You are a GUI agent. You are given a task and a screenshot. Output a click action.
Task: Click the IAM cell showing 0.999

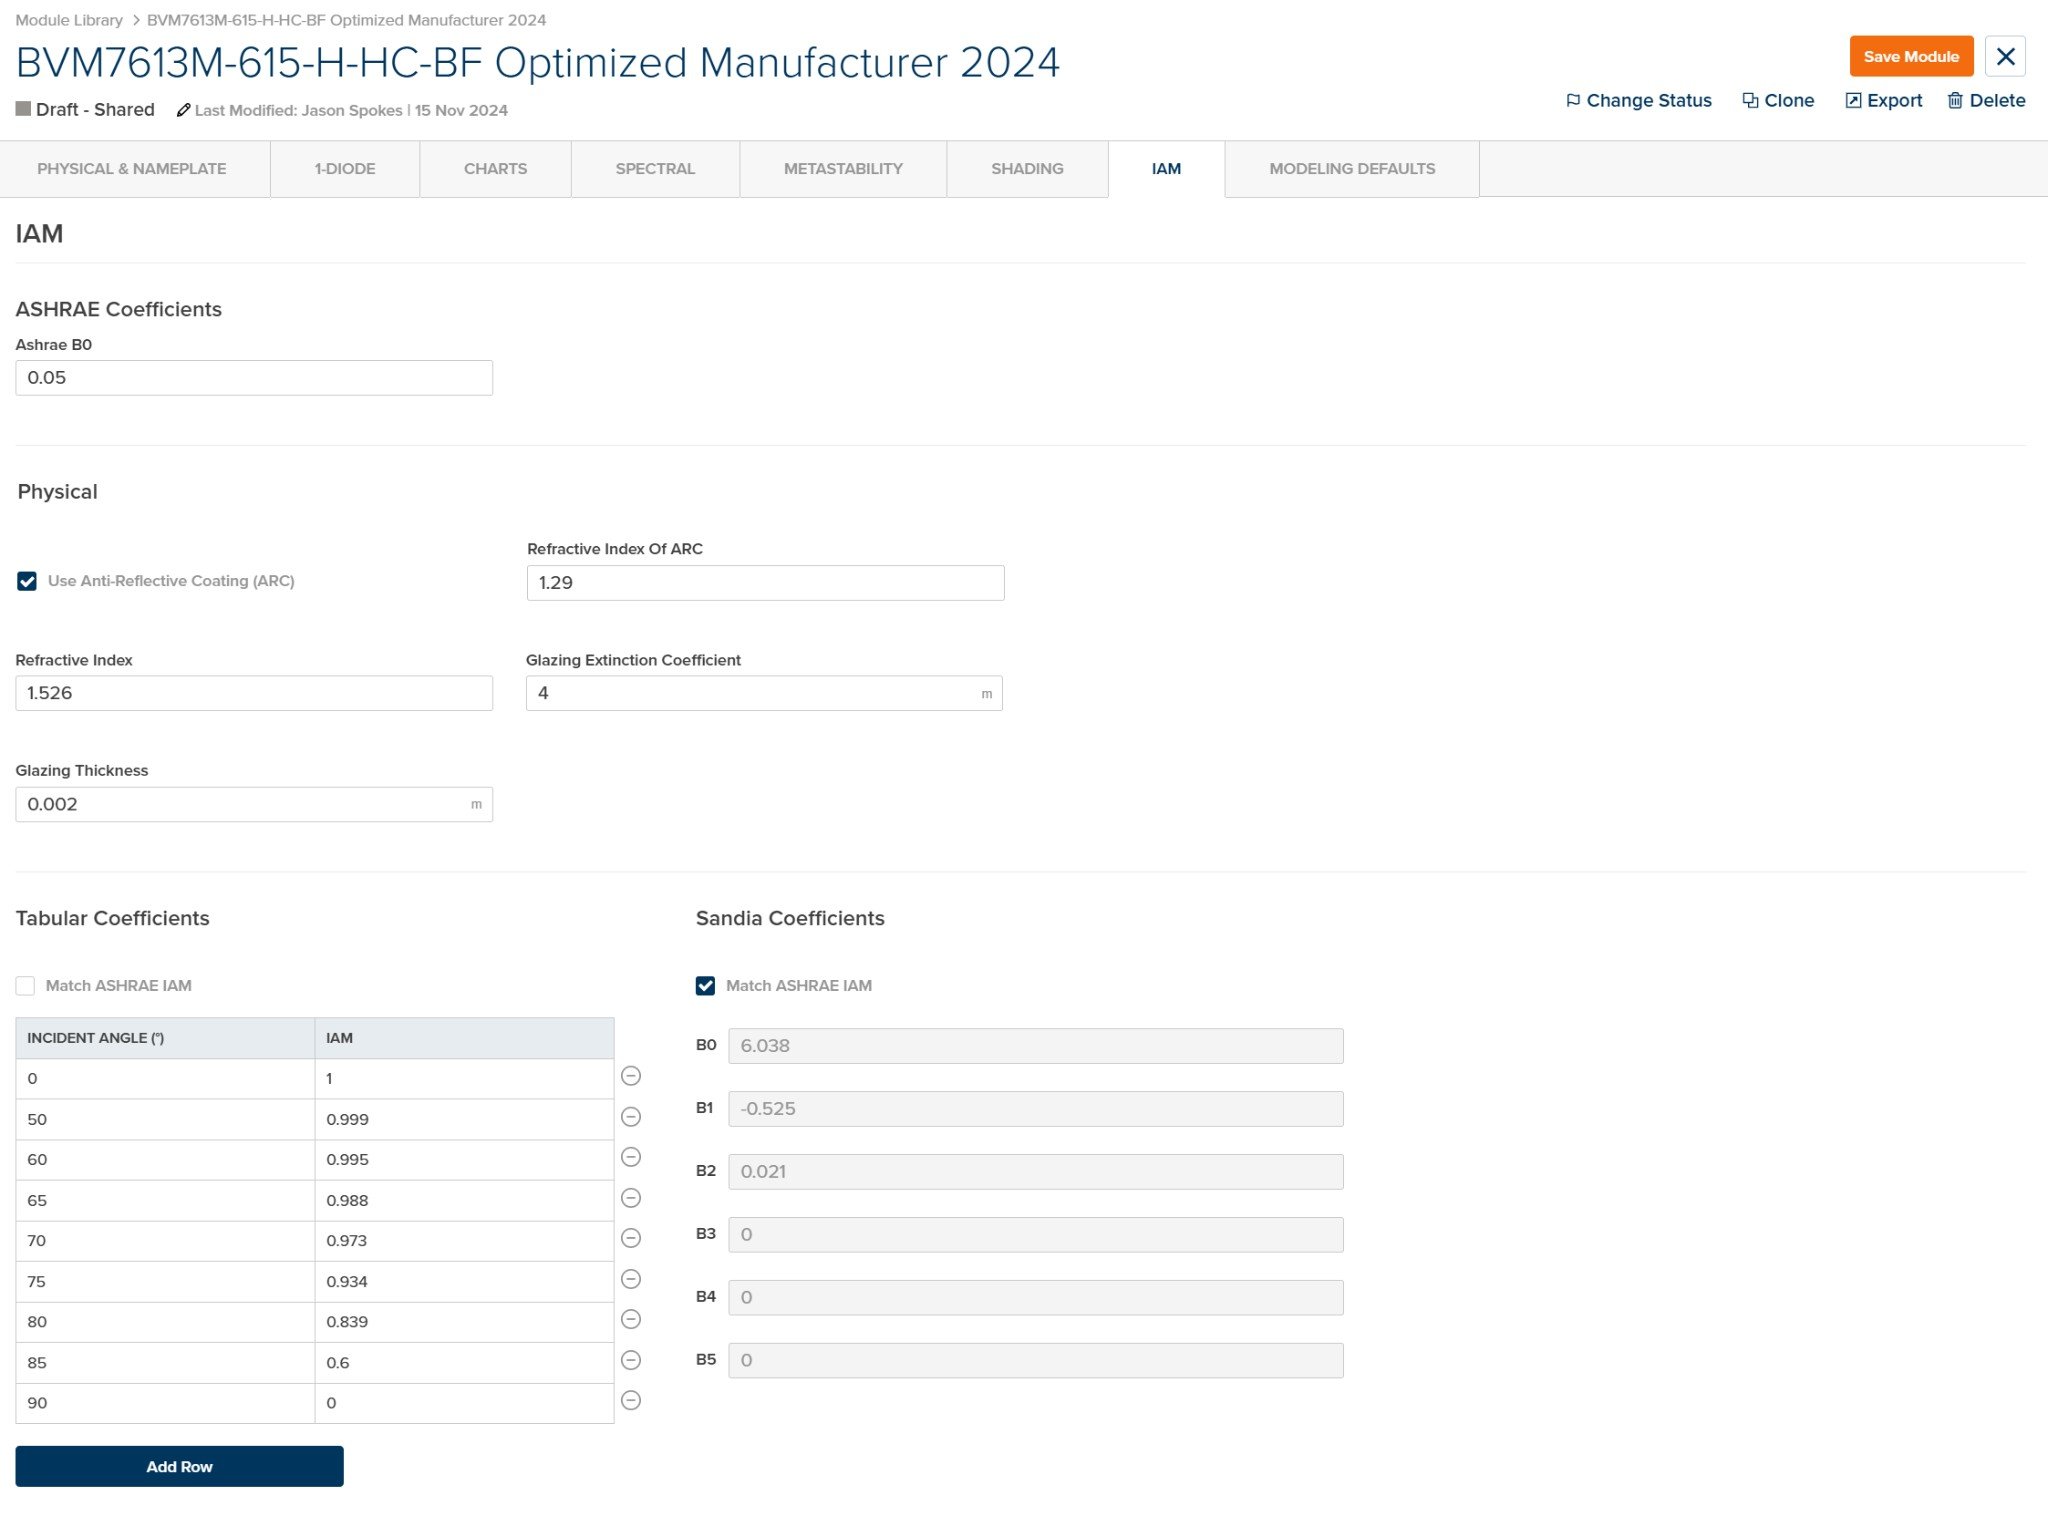pos(464,1120)
